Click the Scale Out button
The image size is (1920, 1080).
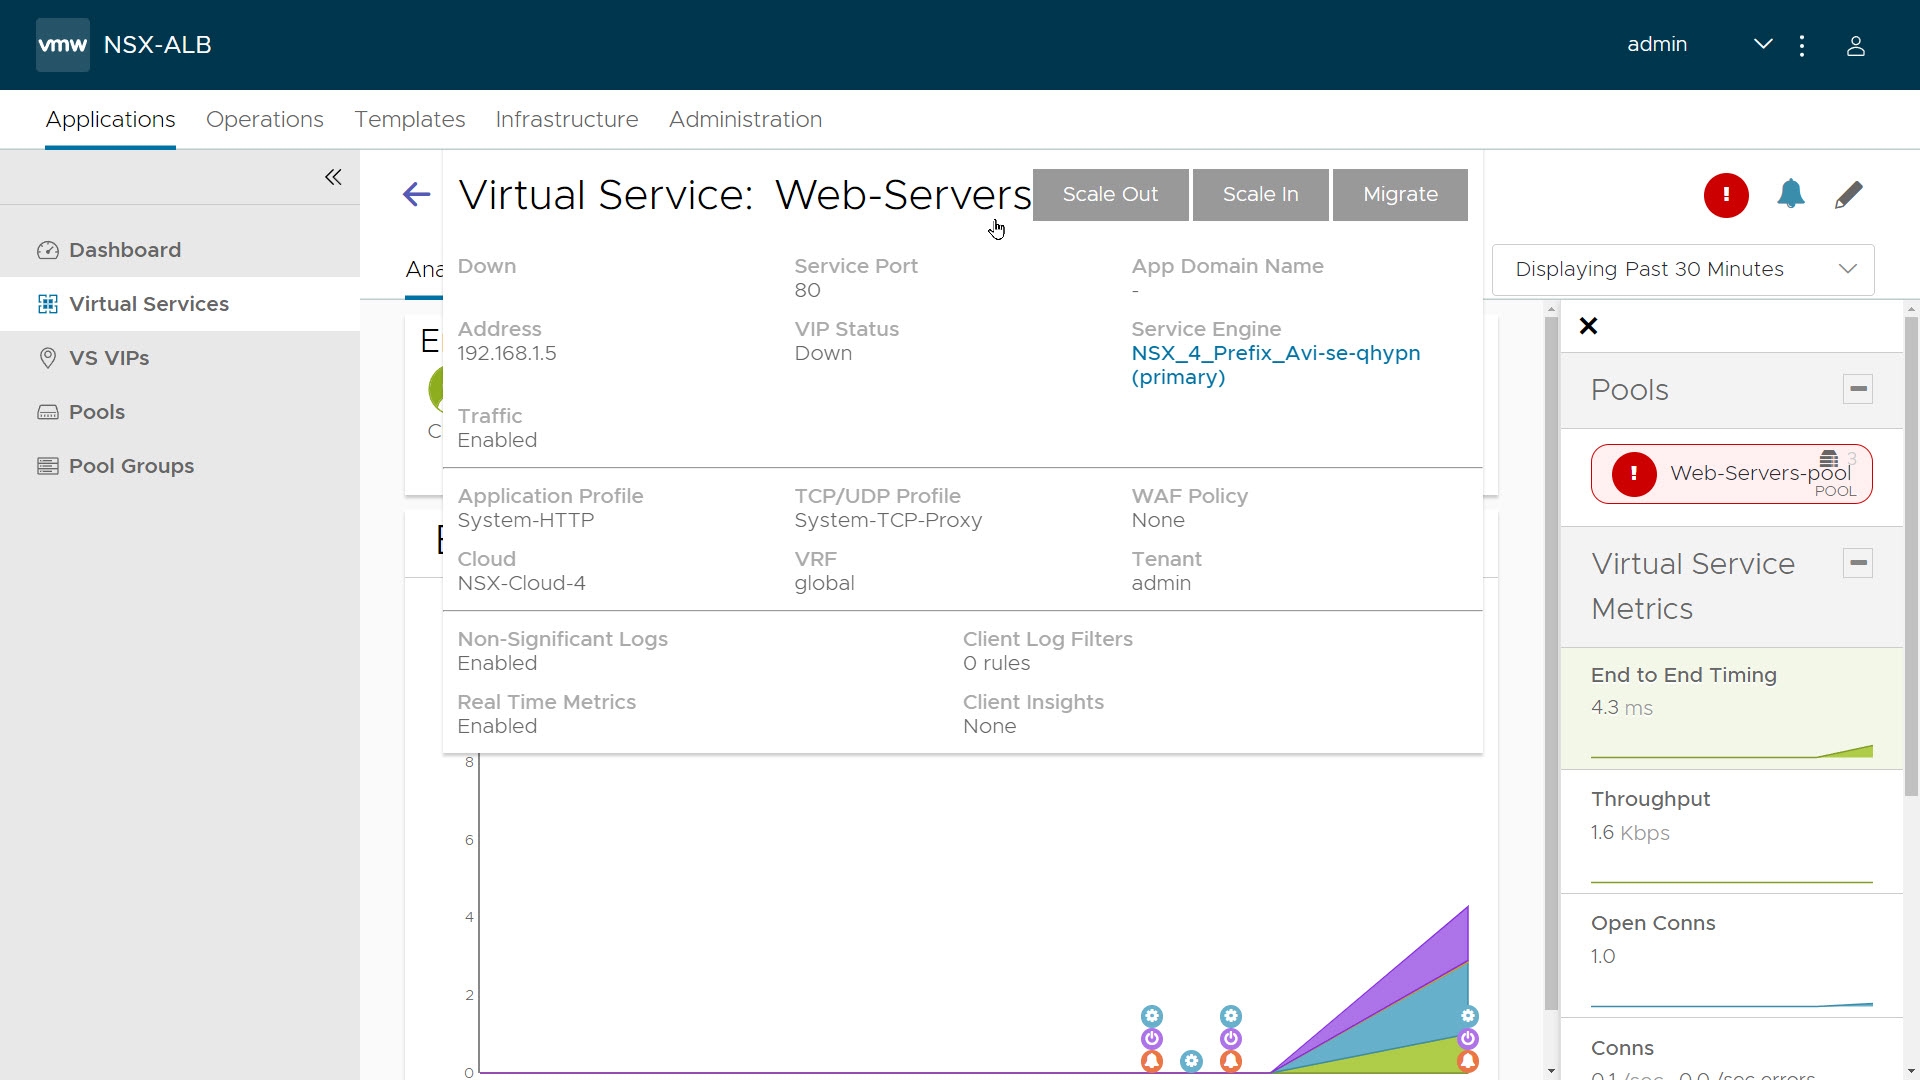pos(1110,194)
